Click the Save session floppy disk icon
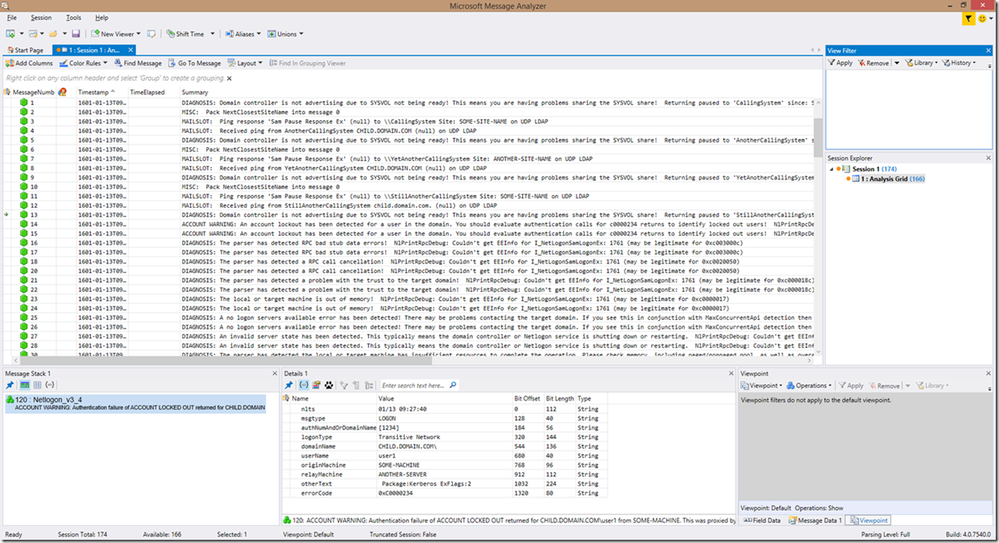This screenshot has width=999, height=543. [76, 34]
